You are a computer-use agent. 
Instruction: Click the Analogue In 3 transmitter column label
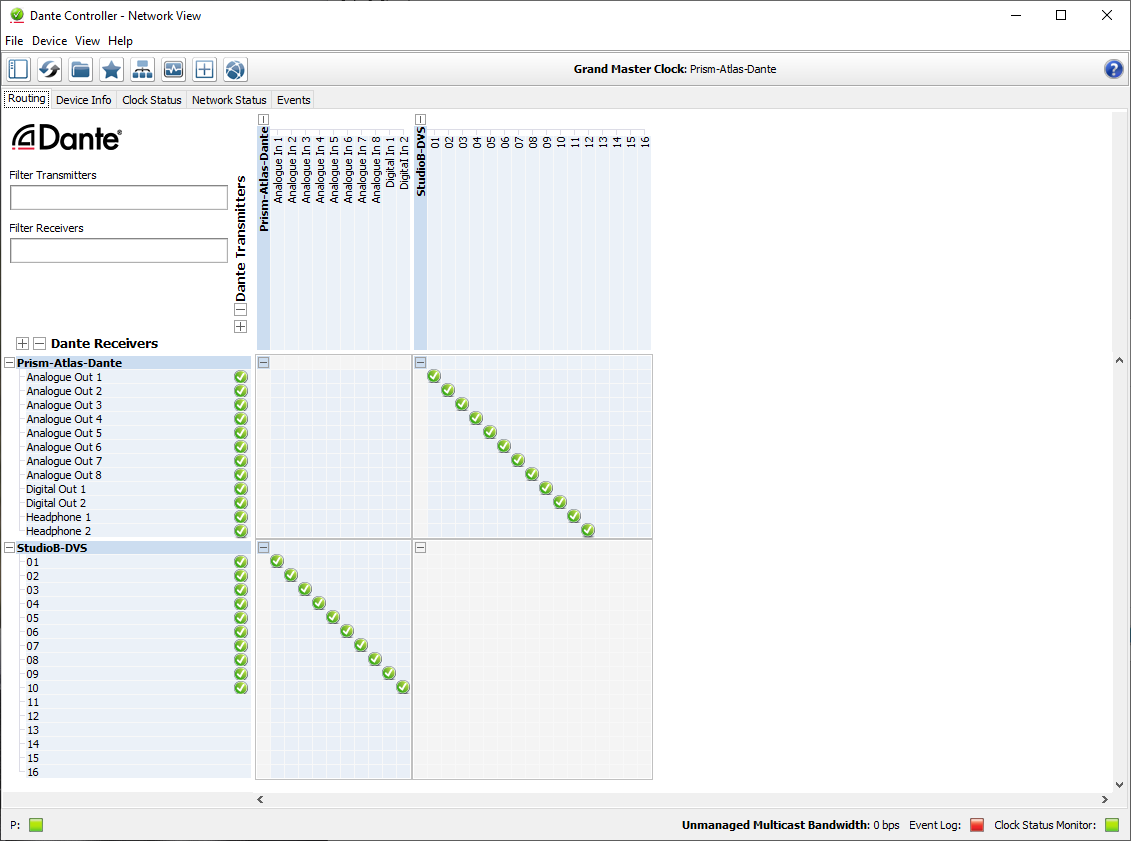tap(306, 169)
